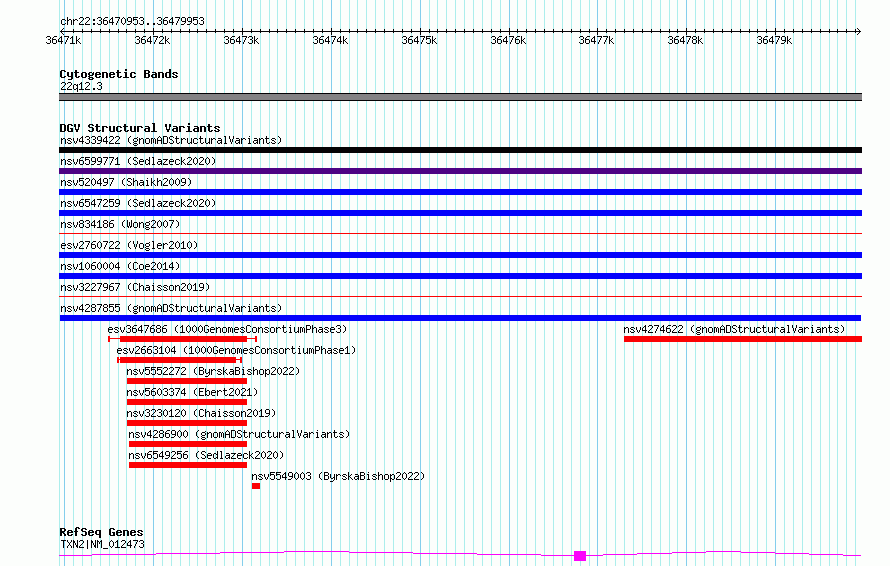The width and height of the screenshot is (890, 566).
Task: Click the magenta TXN2 exon block
Action: 580,556
